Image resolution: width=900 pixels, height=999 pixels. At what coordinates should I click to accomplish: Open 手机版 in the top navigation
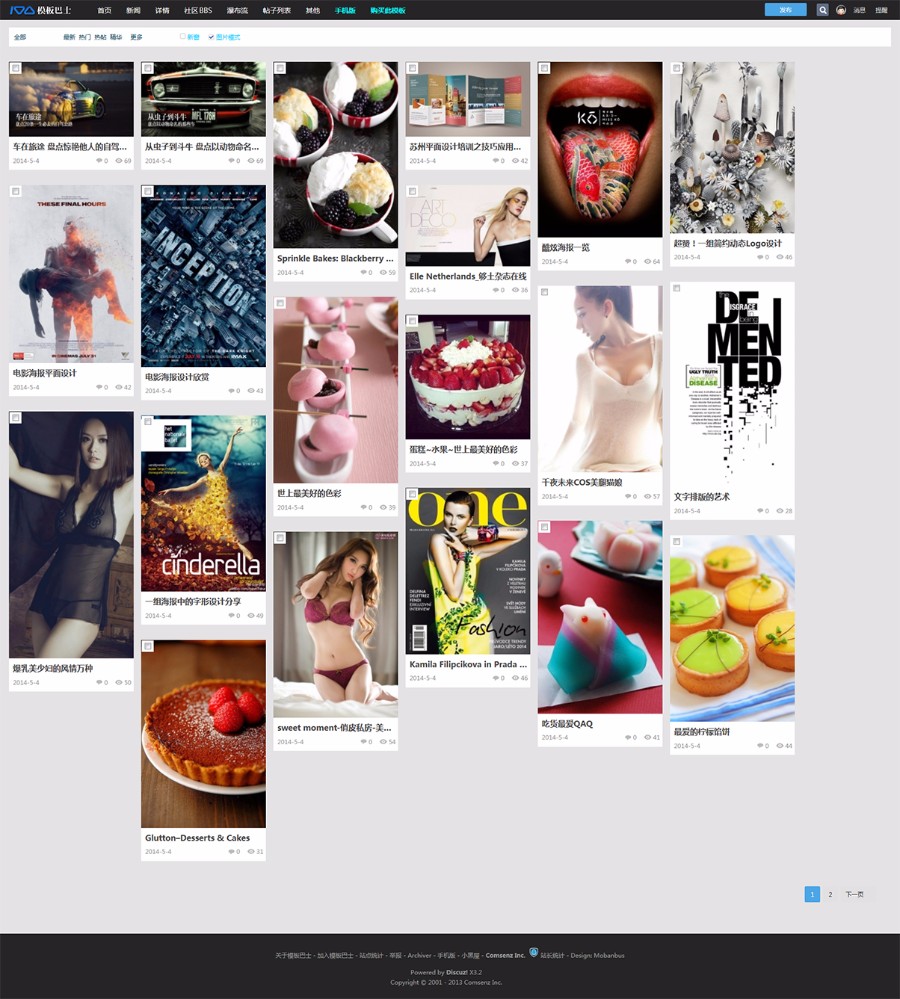click(345, 10)
